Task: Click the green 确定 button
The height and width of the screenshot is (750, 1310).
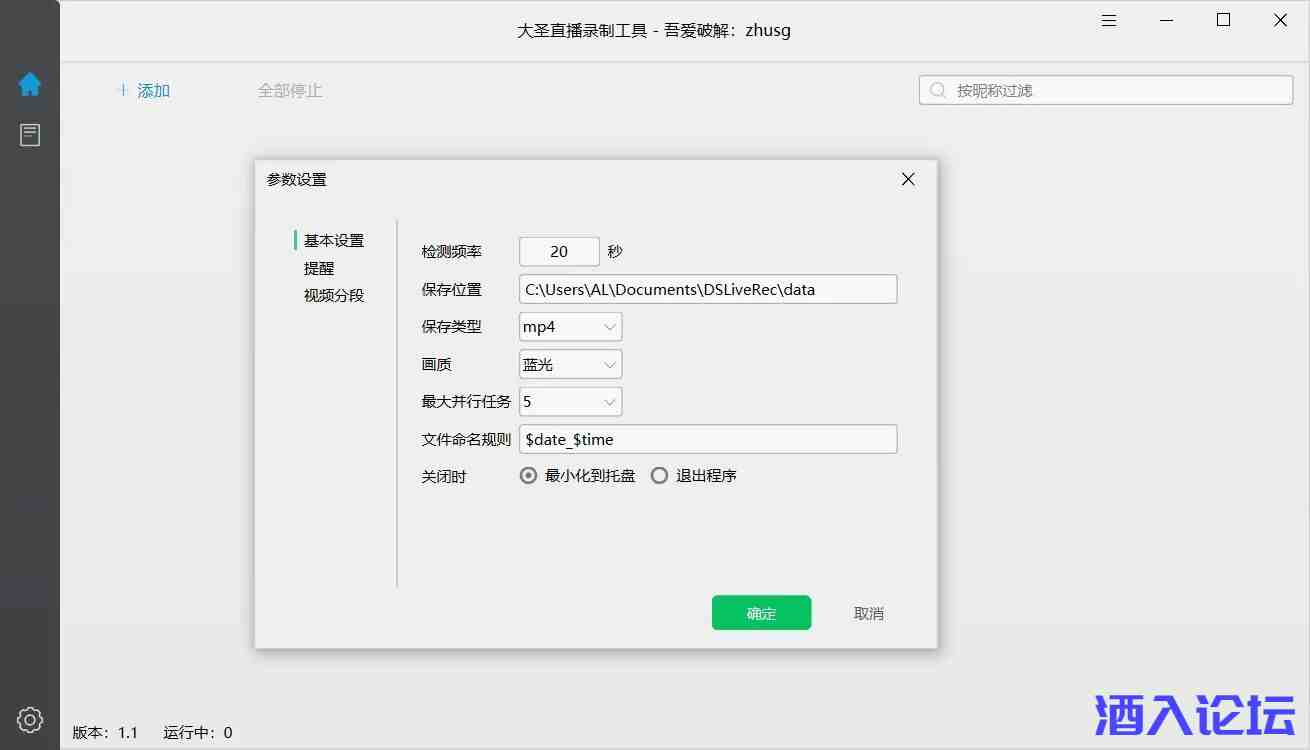Action: tap(761, 613)
